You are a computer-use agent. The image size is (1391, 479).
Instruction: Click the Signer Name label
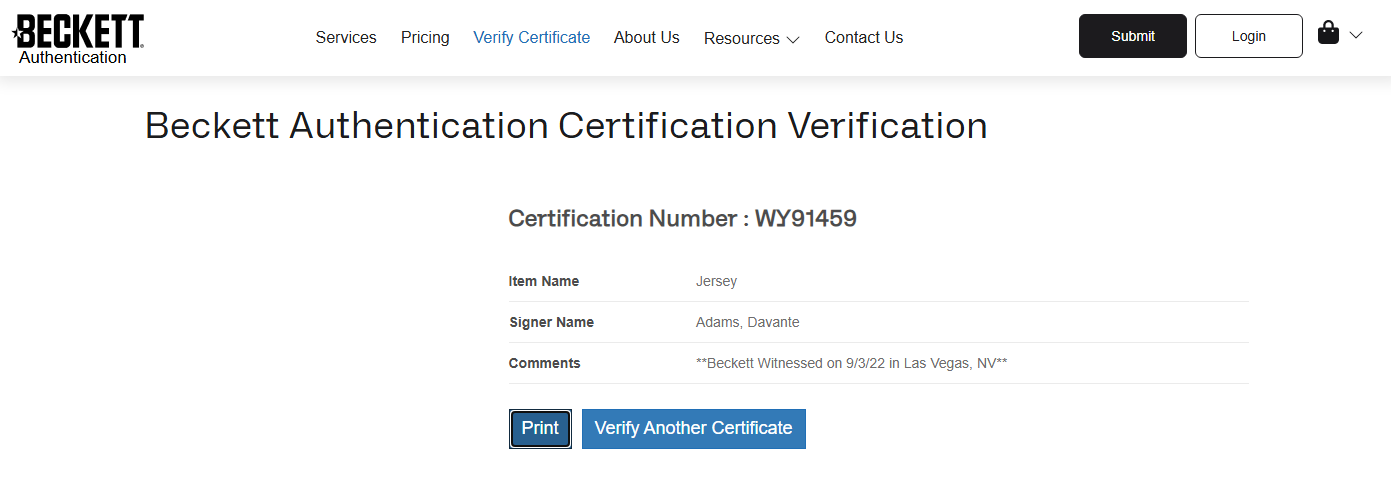click(x=551, y=322)
